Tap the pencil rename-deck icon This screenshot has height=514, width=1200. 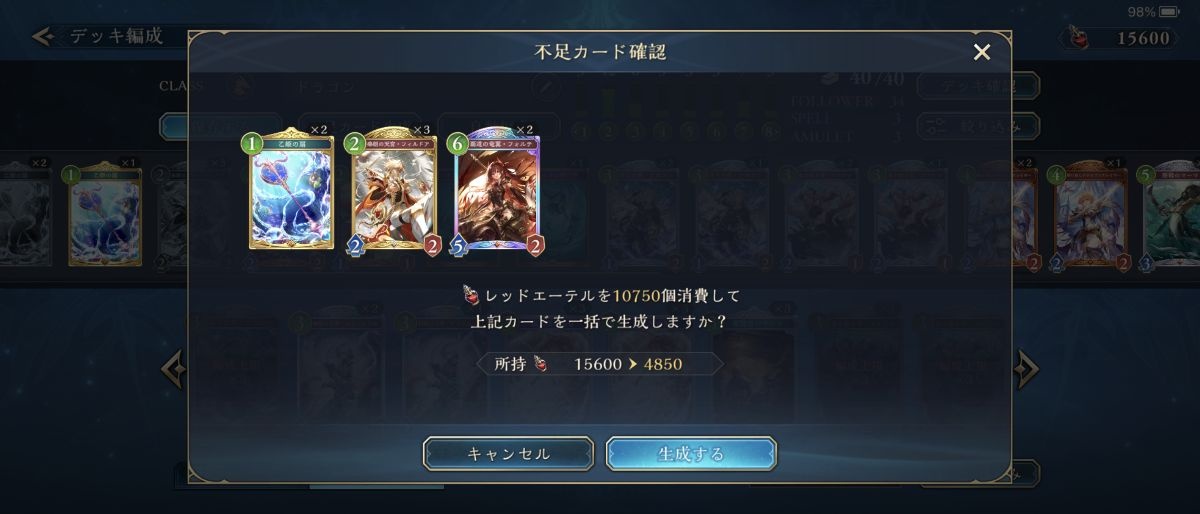click(x=545, y=87)
